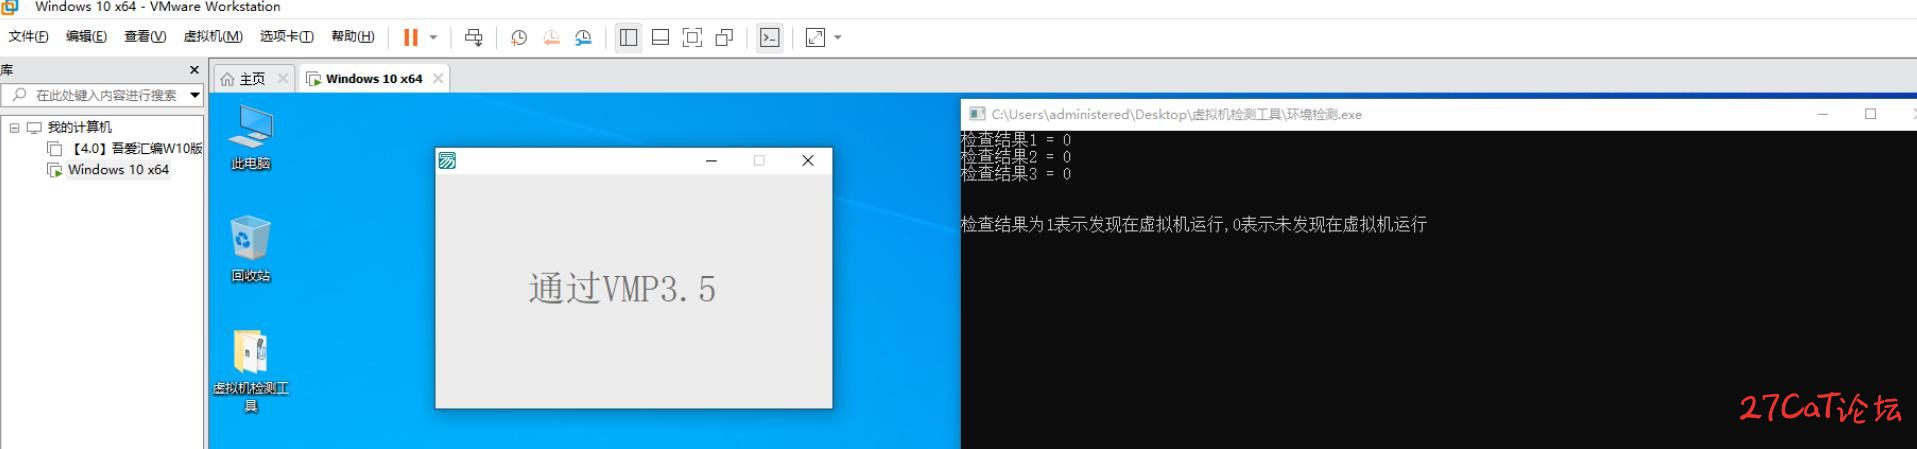Click the 检查结果1 = 0 console line
The width and height of the screenshot is (1917, 449).
pyautogui.click(x=1016, y=140)
